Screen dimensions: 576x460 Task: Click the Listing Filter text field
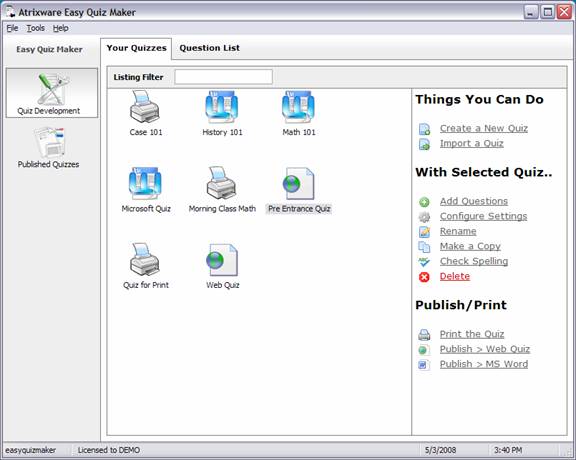[x=223, y=77]
